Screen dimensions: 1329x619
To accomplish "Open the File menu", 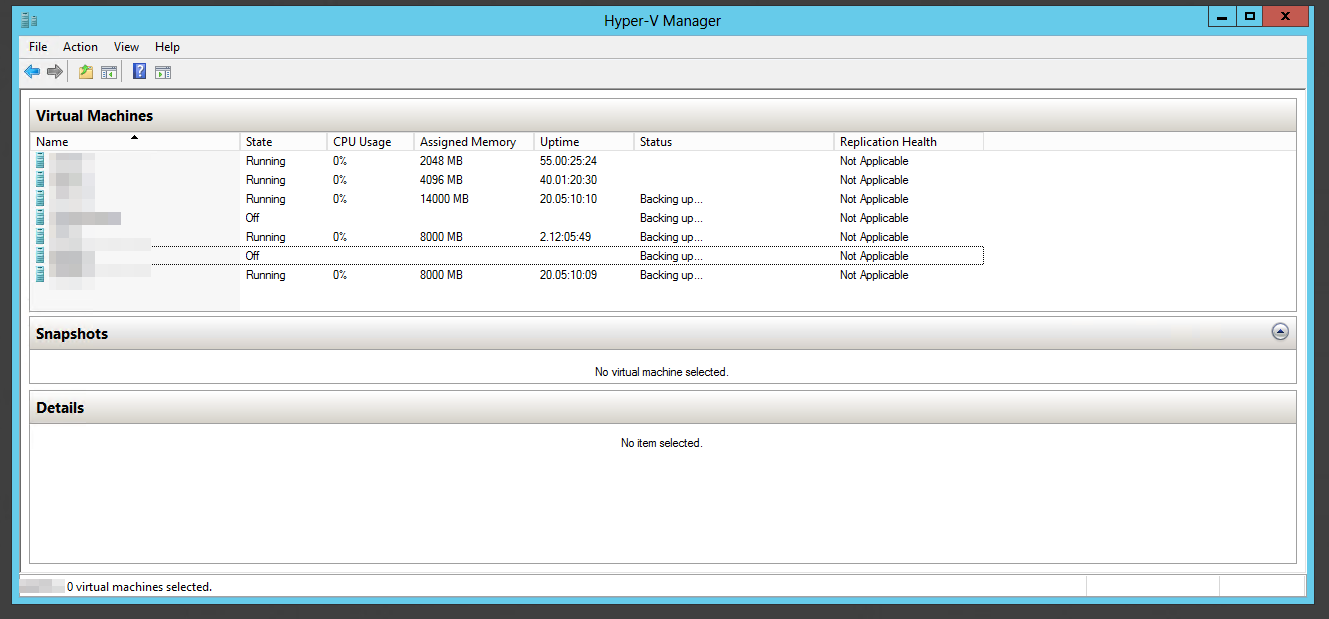I will pyautogui.click(x=37, y=46).
